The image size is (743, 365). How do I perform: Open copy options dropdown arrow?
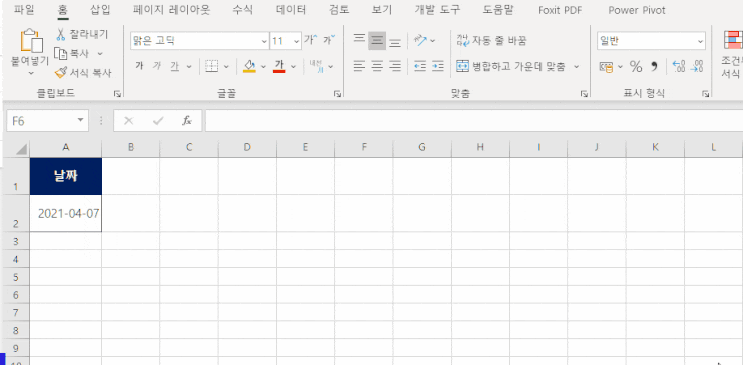point(100,54)
